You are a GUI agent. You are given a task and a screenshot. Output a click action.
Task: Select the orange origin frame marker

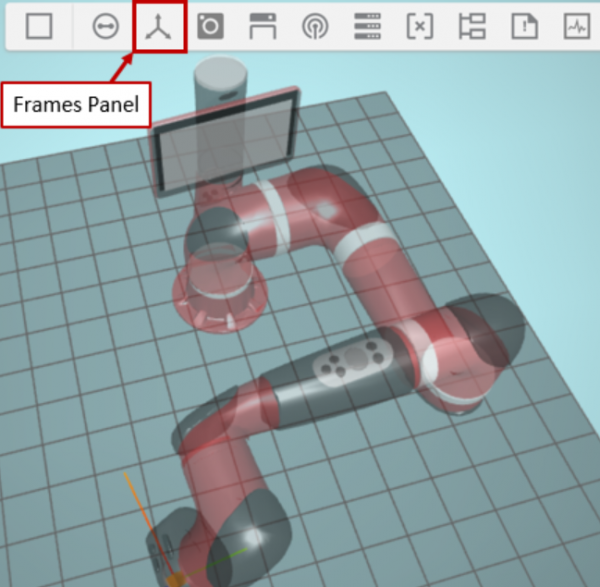(x=175, y=579)
